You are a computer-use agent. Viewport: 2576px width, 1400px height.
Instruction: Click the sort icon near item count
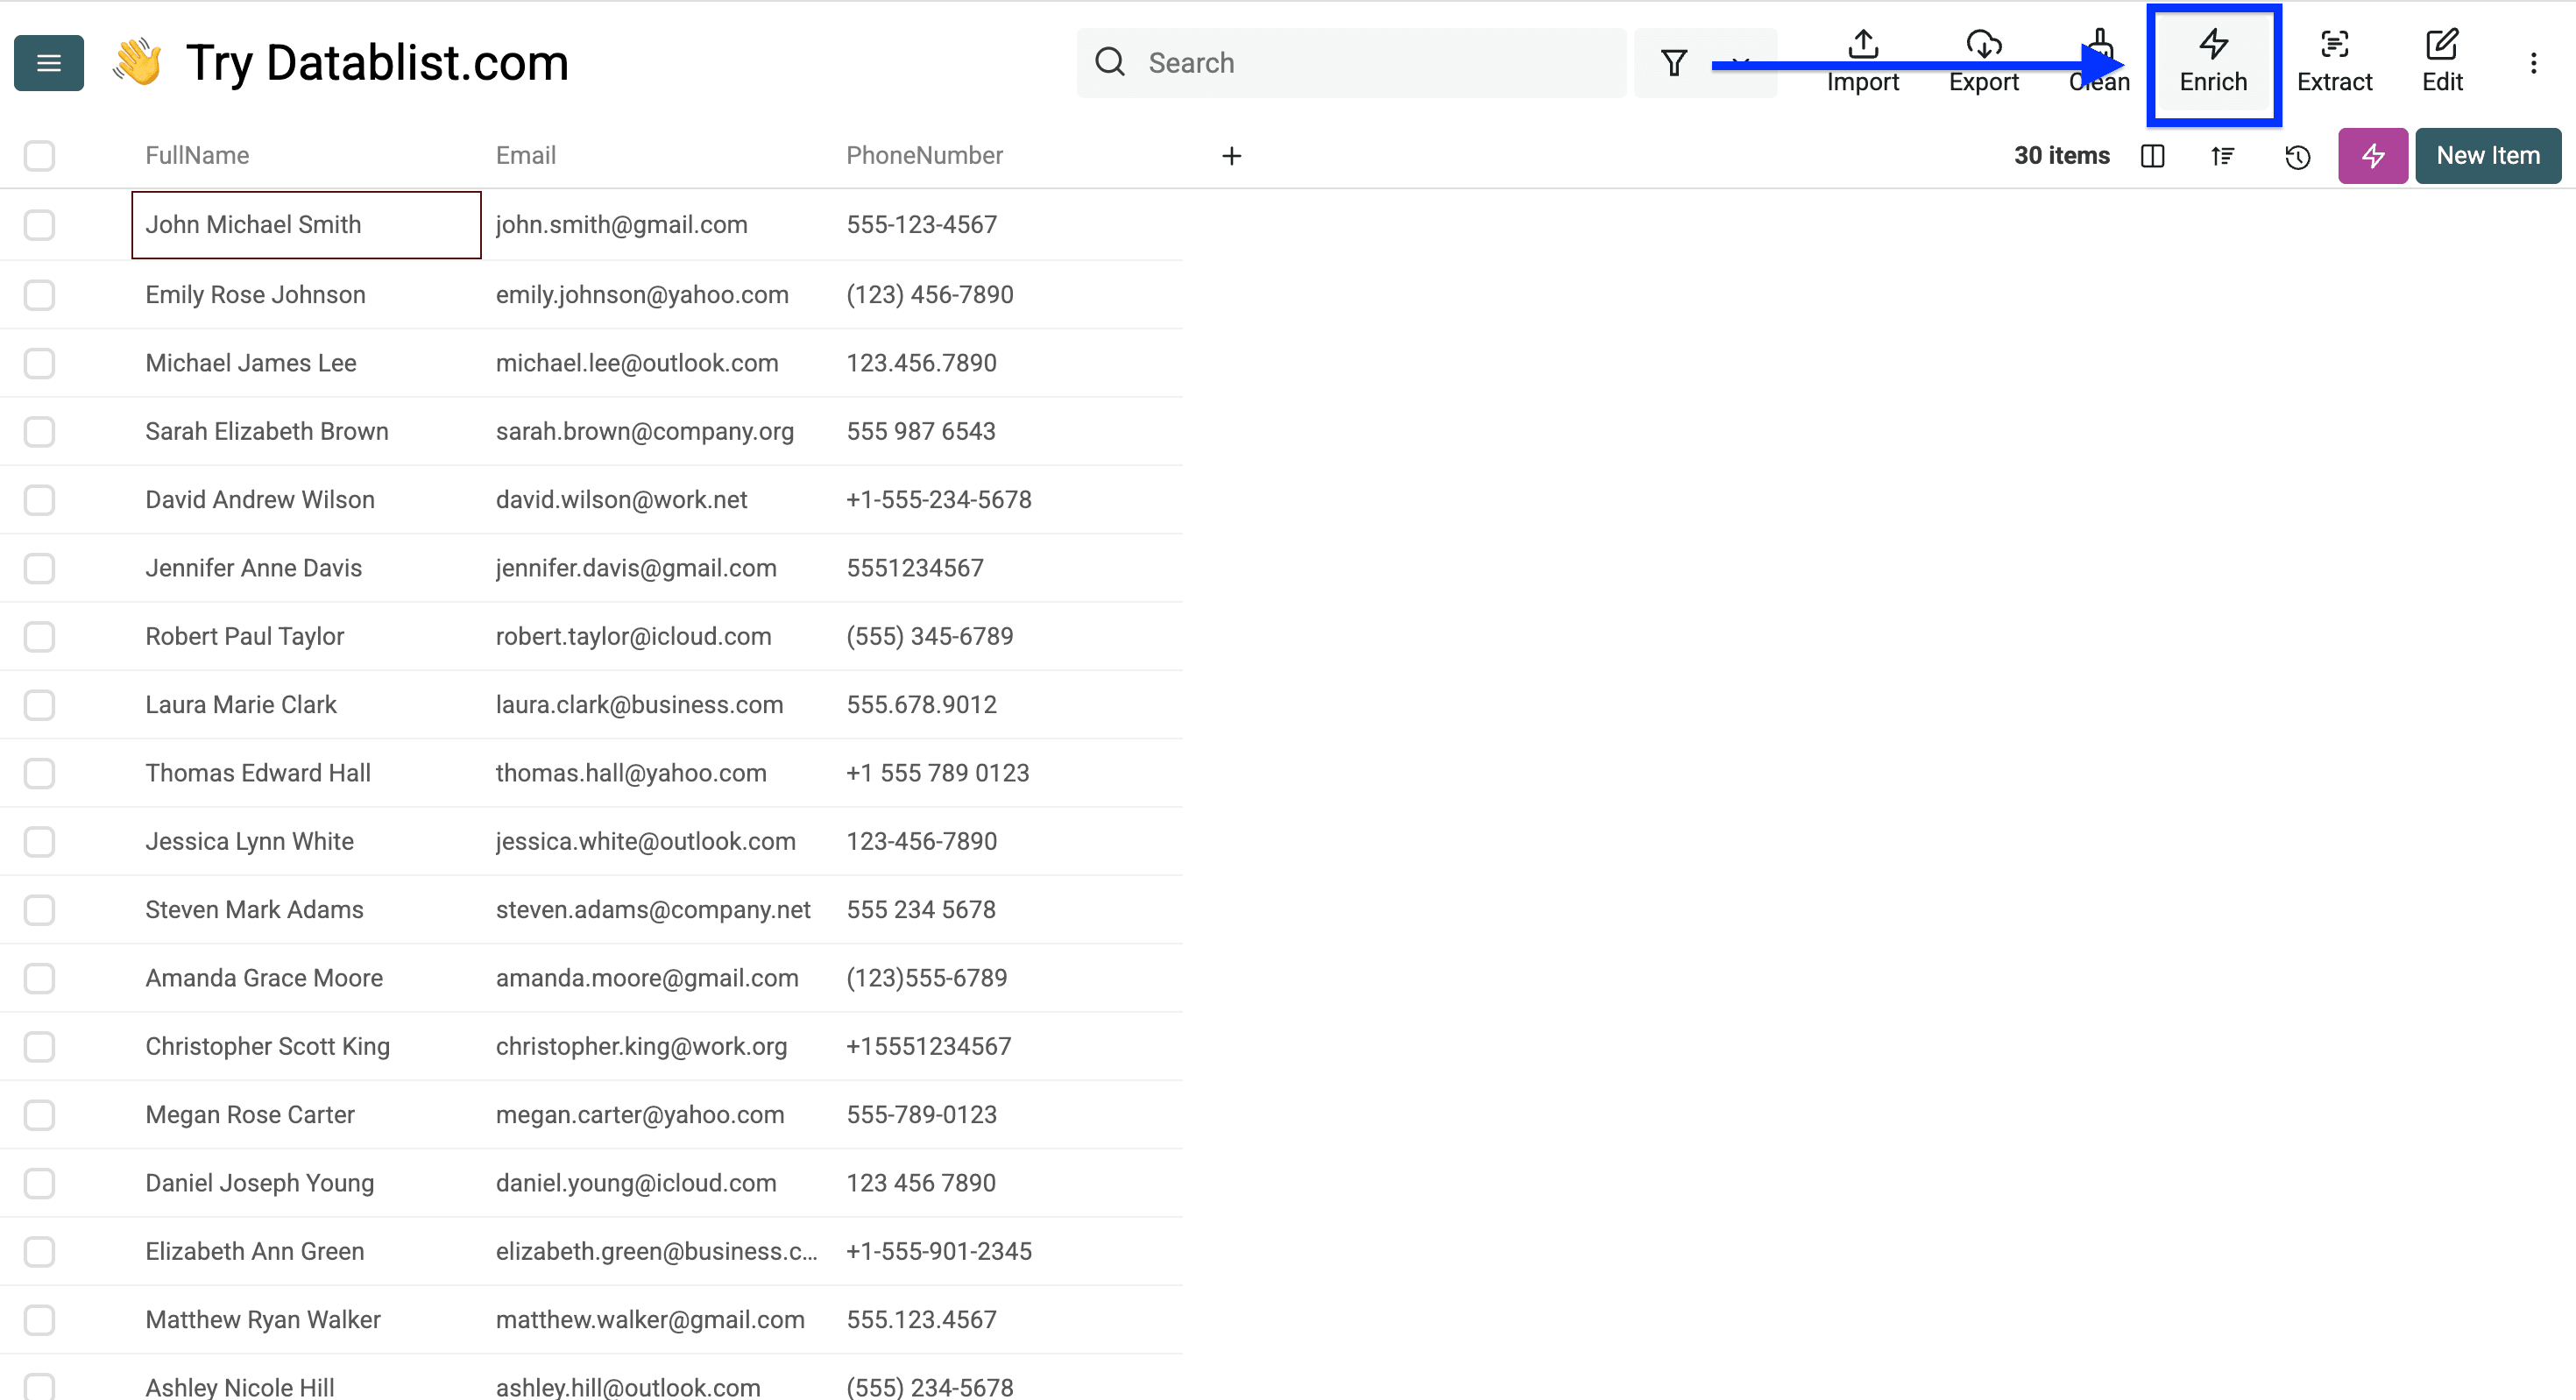tap(2222, 156)
